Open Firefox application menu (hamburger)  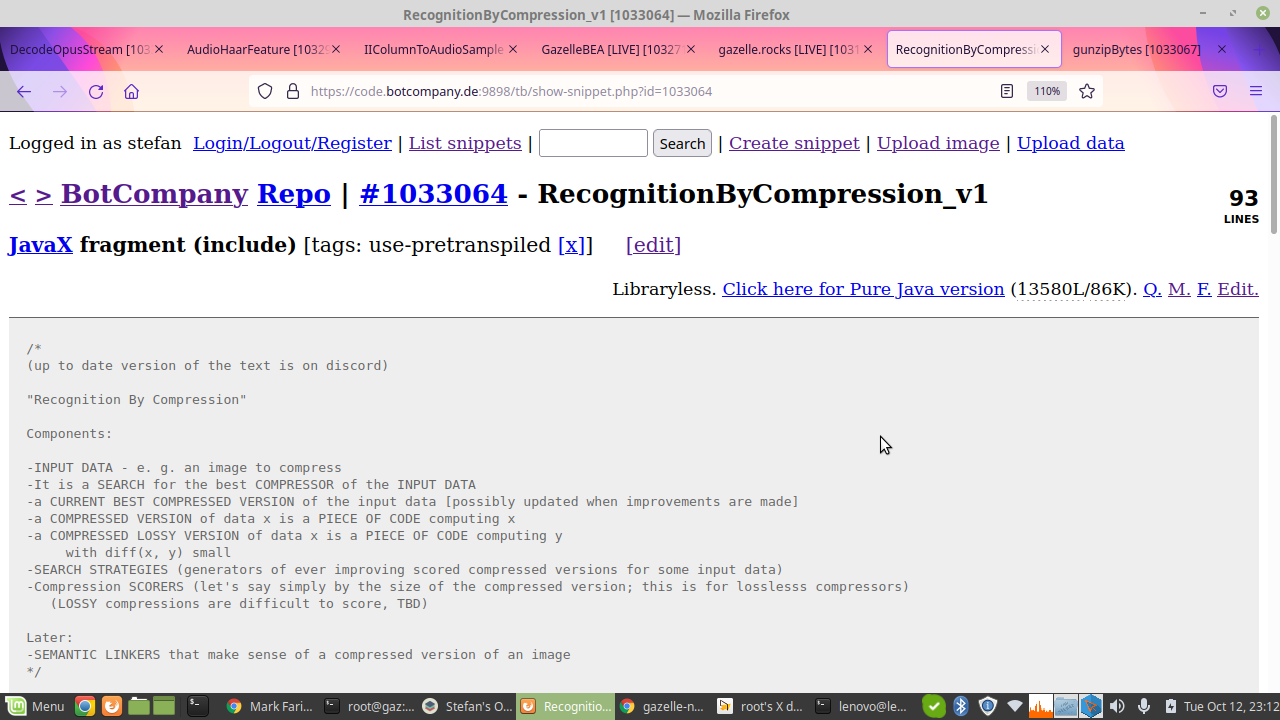point(1256,91)
